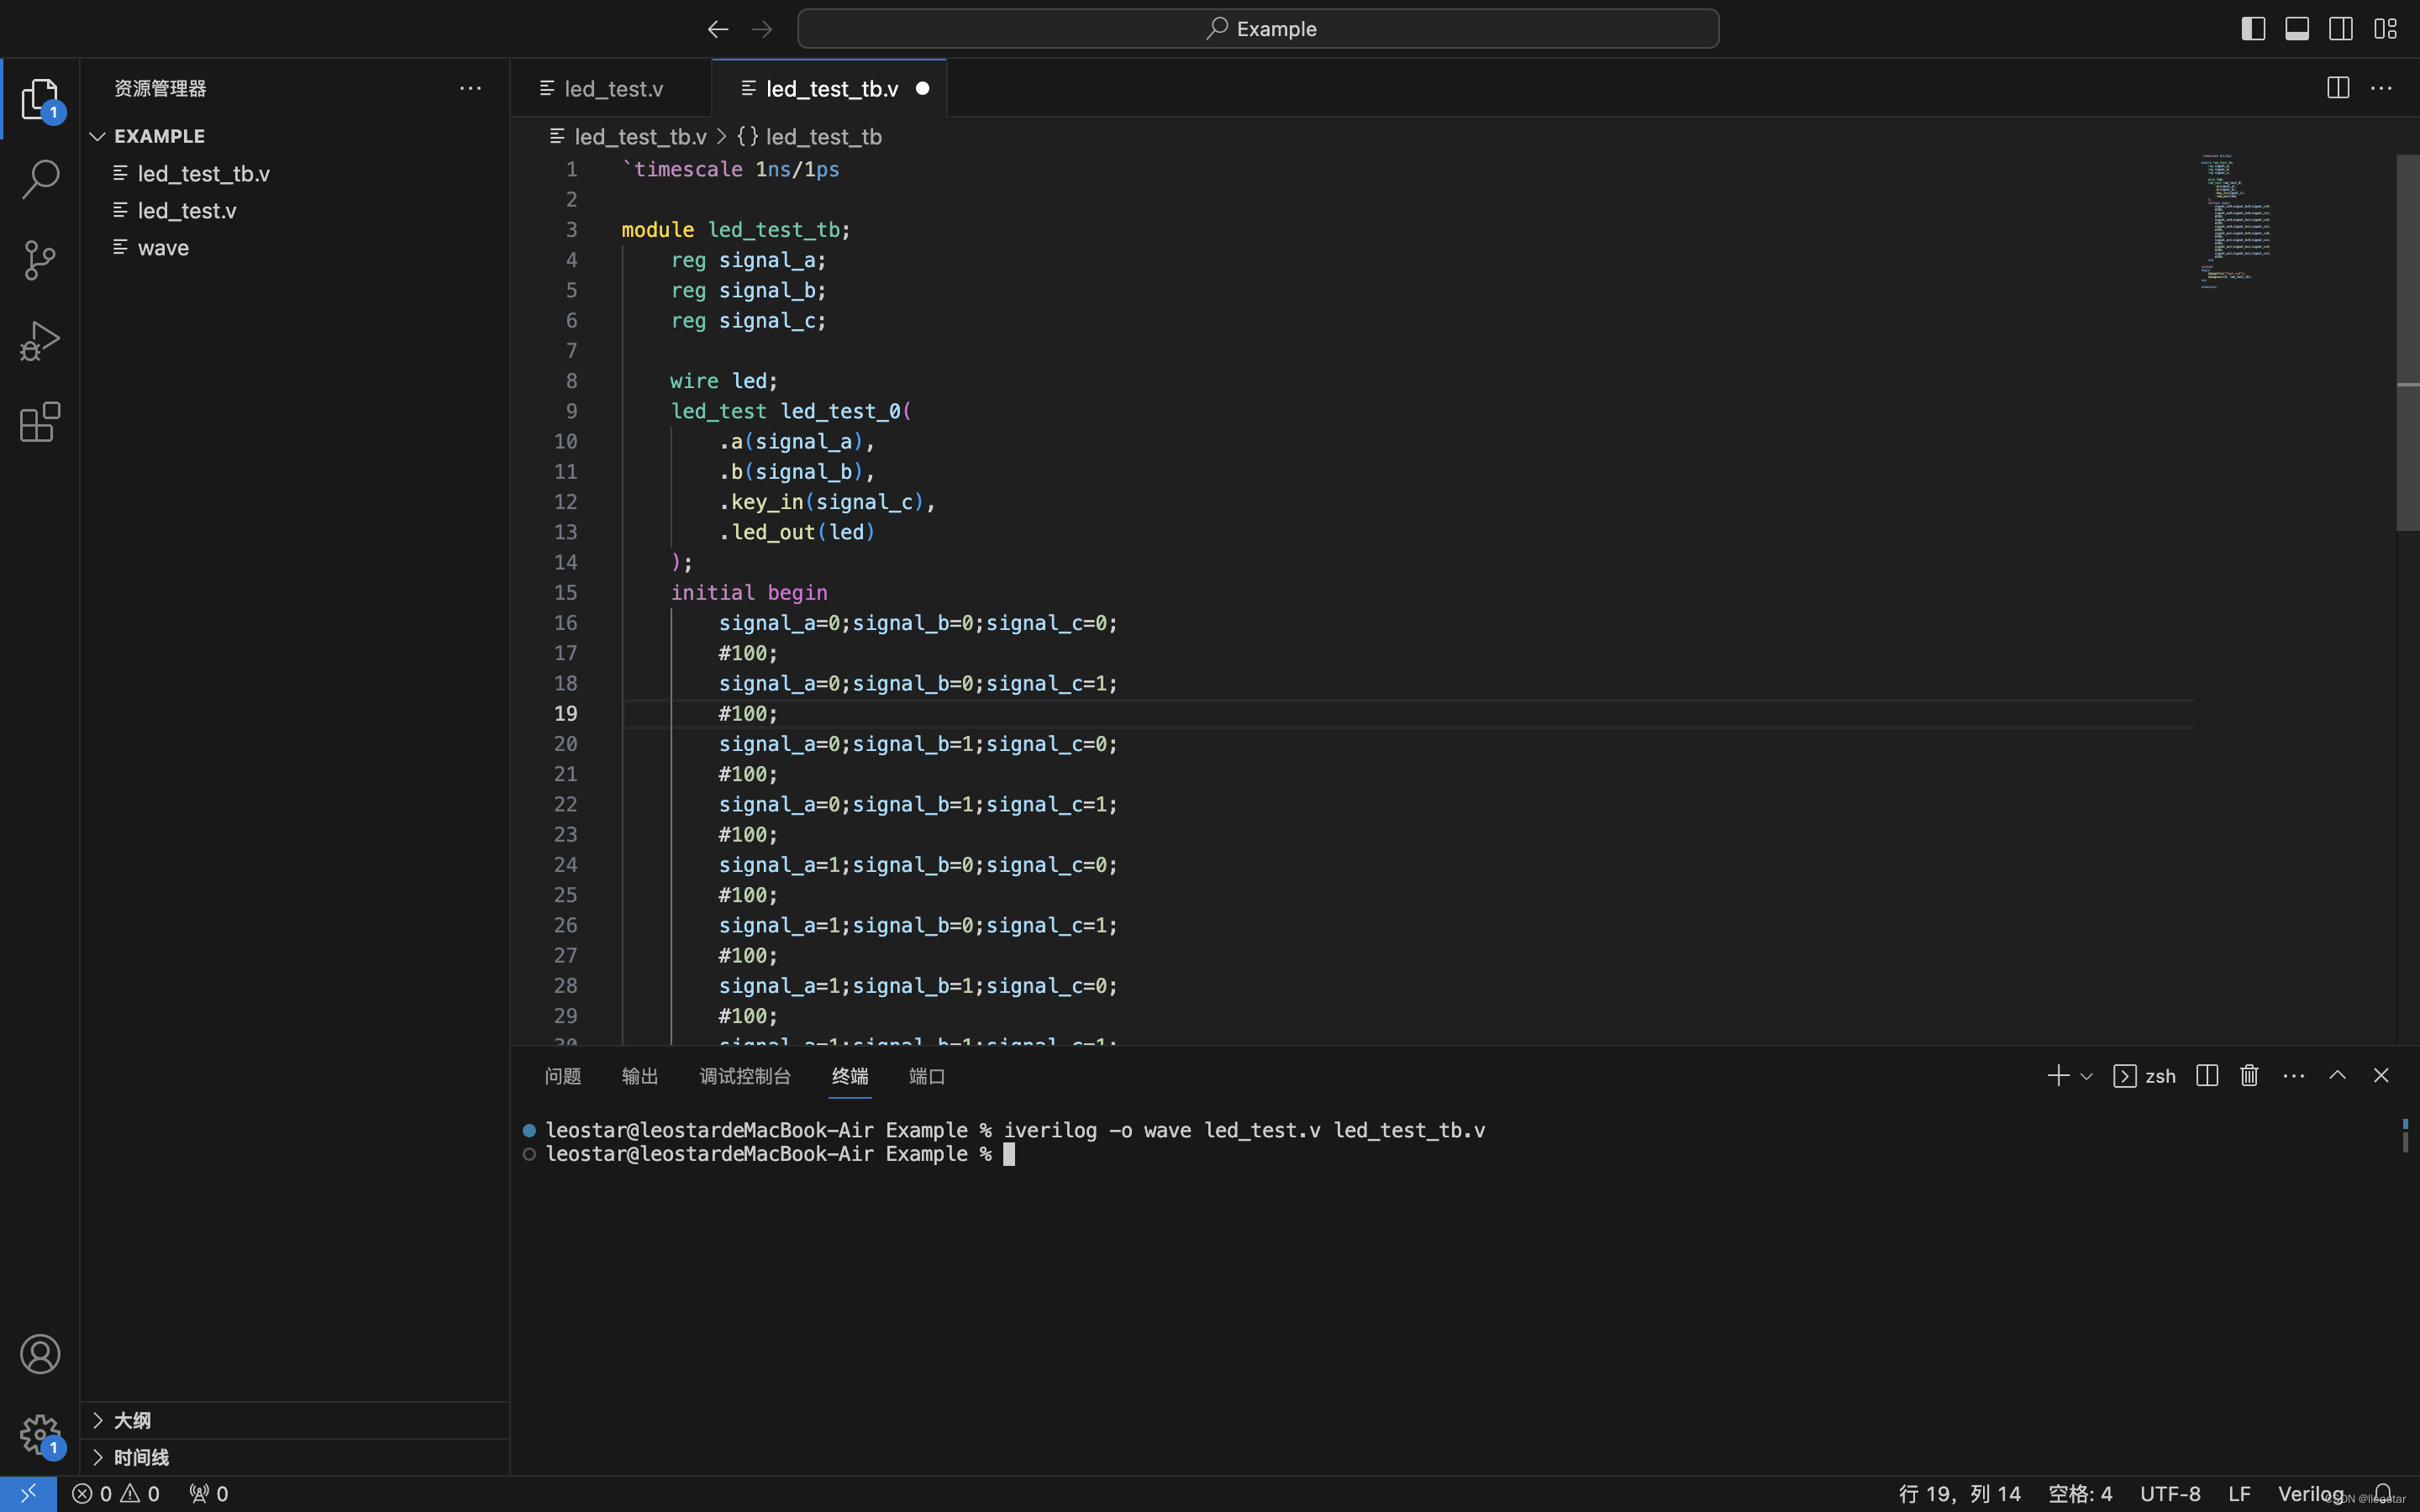Click 'wire led;' on line 8

tap(723, 381)
